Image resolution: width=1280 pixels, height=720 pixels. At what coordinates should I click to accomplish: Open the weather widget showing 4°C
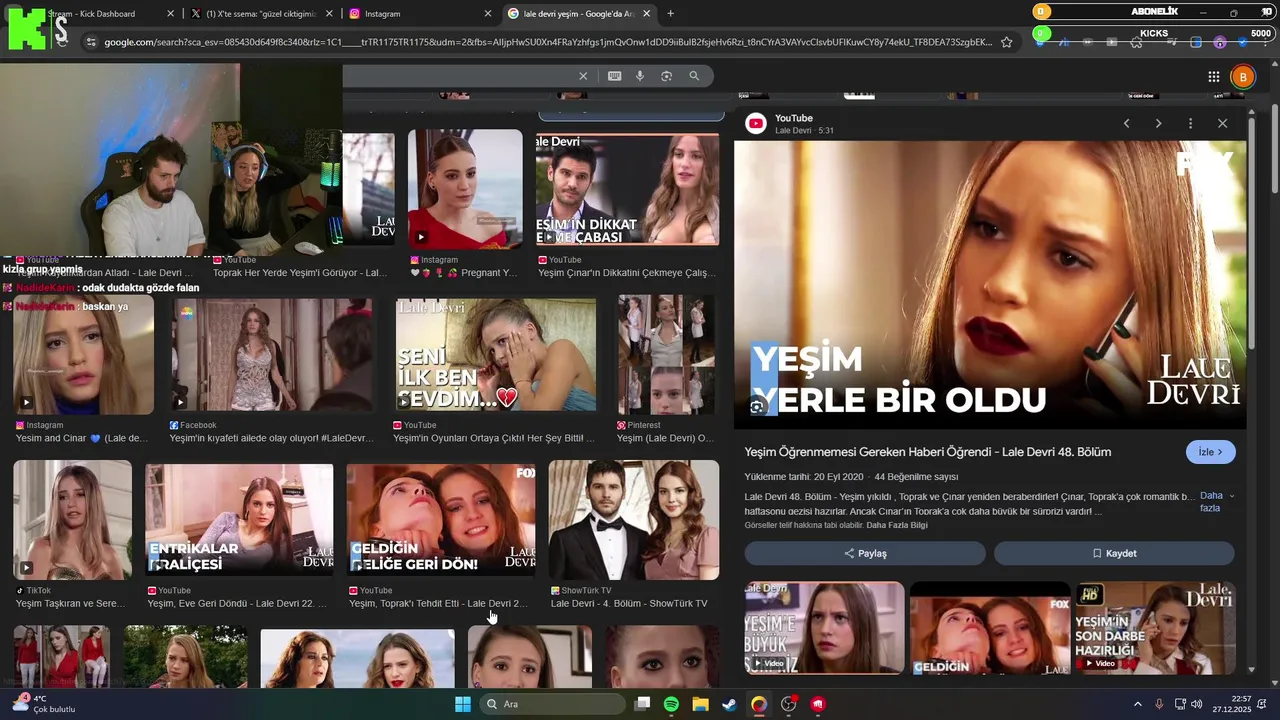[x=42, y=704]
